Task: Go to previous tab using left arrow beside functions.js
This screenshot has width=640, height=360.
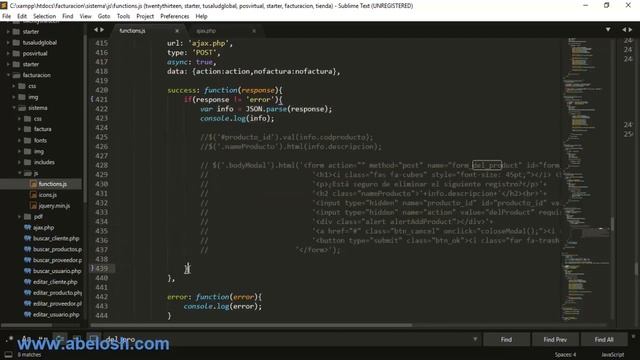Action: 96,30
